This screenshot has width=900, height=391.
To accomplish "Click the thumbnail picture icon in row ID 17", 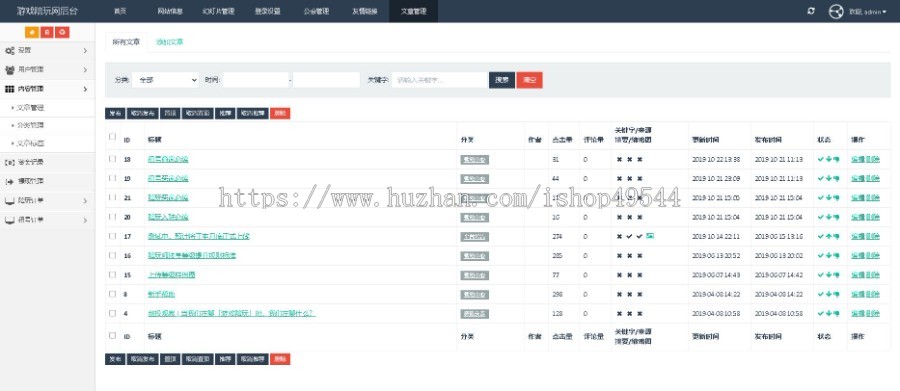I will [650, 236].
